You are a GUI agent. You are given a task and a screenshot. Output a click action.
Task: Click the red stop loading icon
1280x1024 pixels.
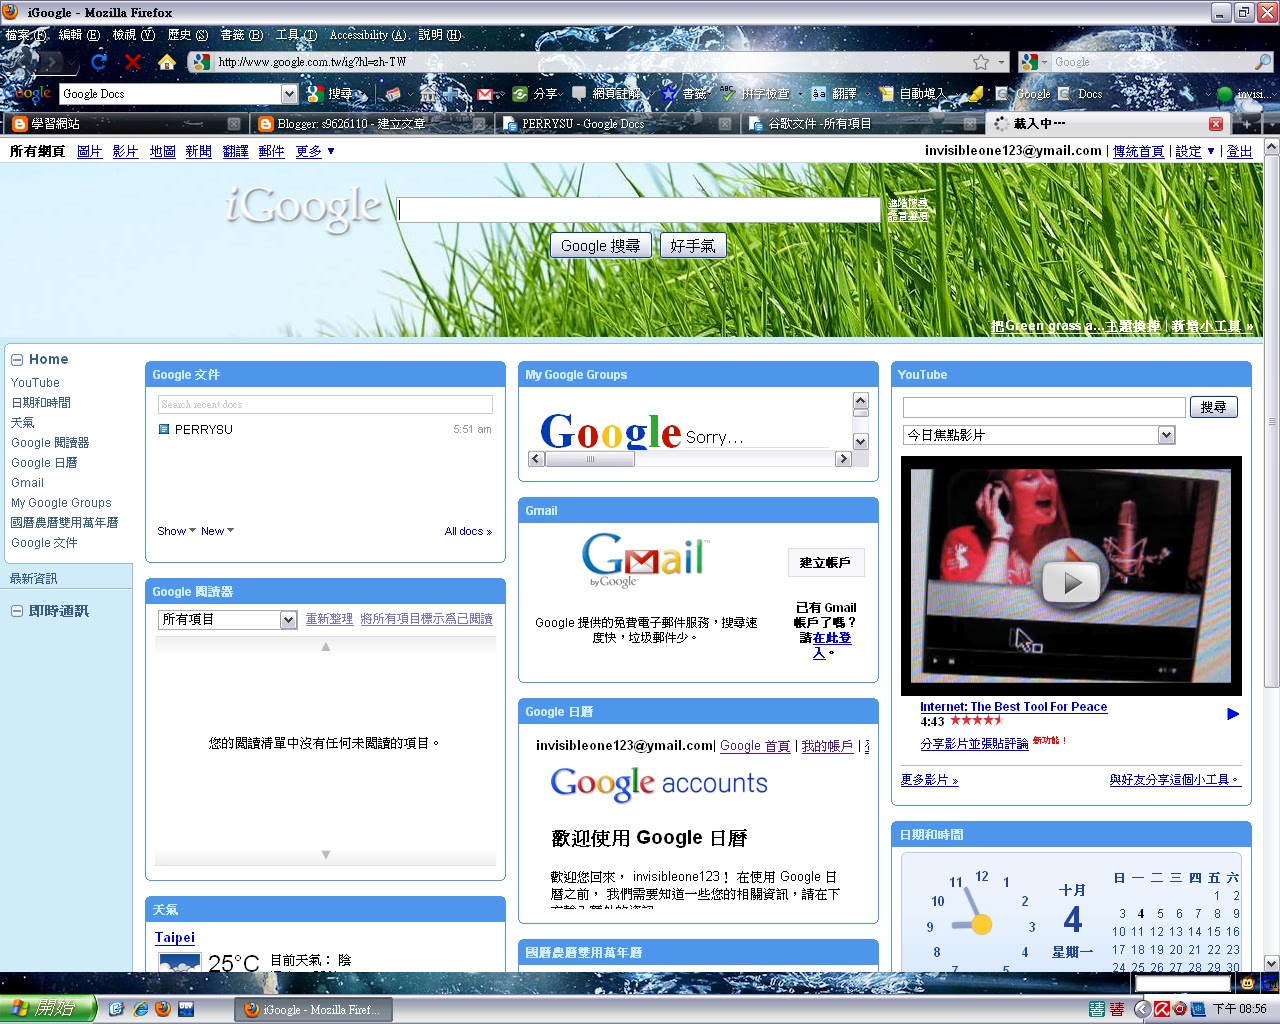pos(133,62)
